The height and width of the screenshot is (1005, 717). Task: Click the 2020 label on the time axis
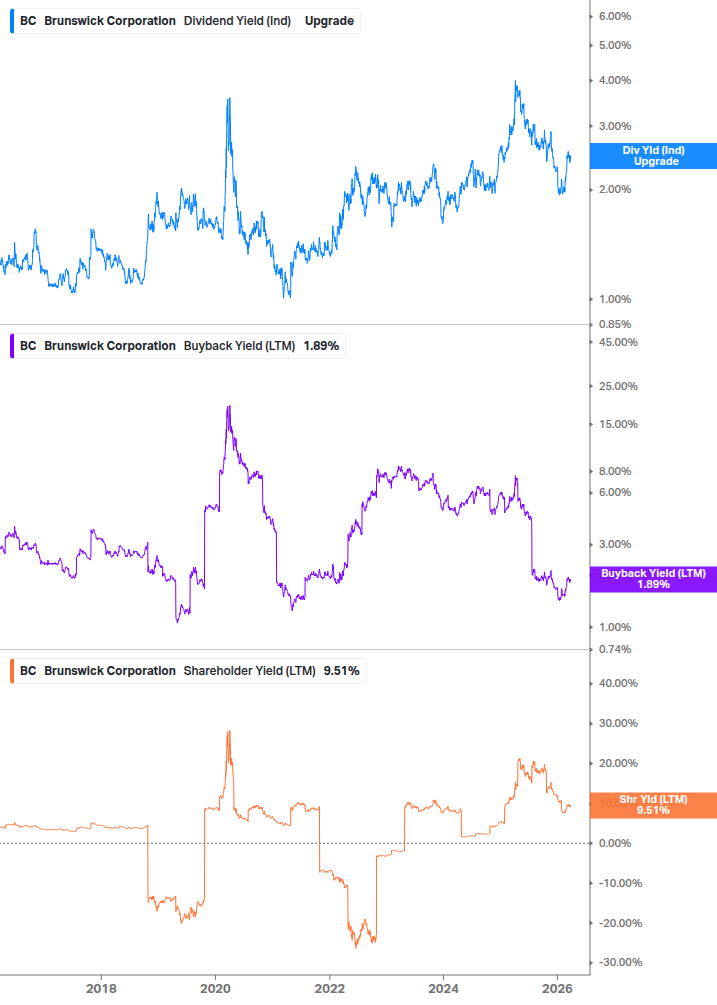(x=217, y=986)
